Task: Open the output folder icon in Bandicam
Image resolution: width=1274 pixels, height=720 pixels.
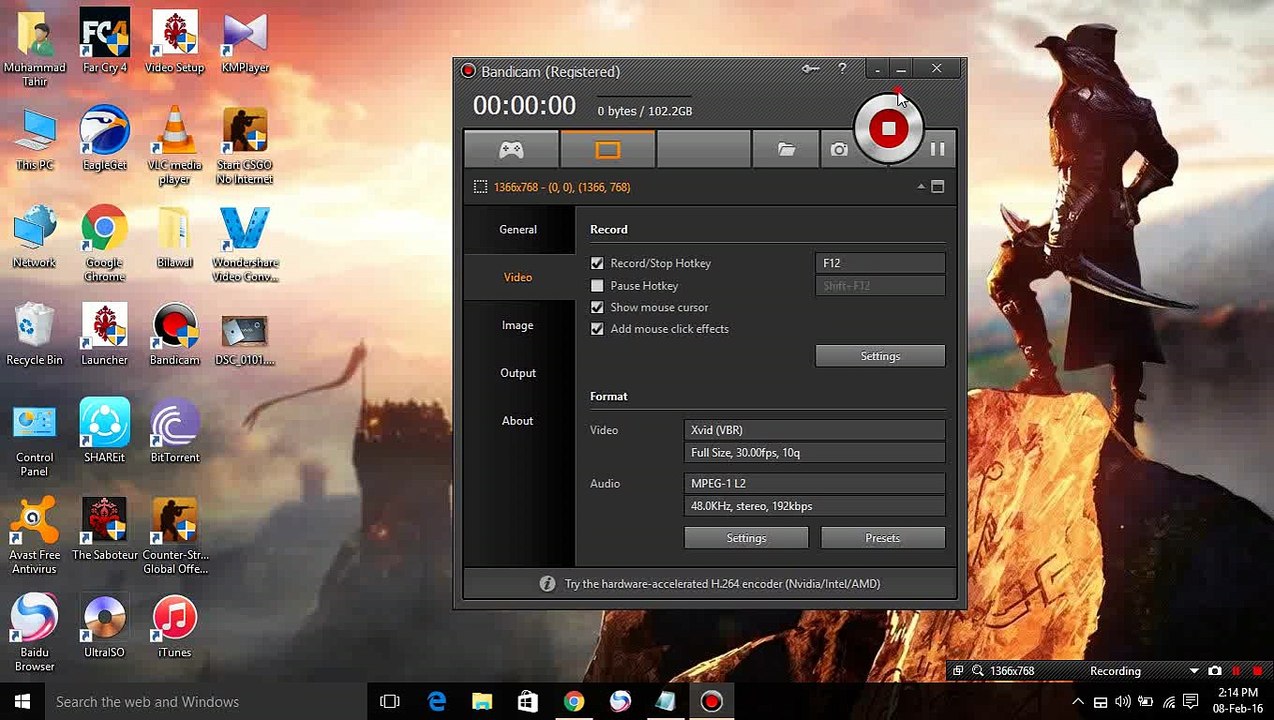Action: coord(787,150)
